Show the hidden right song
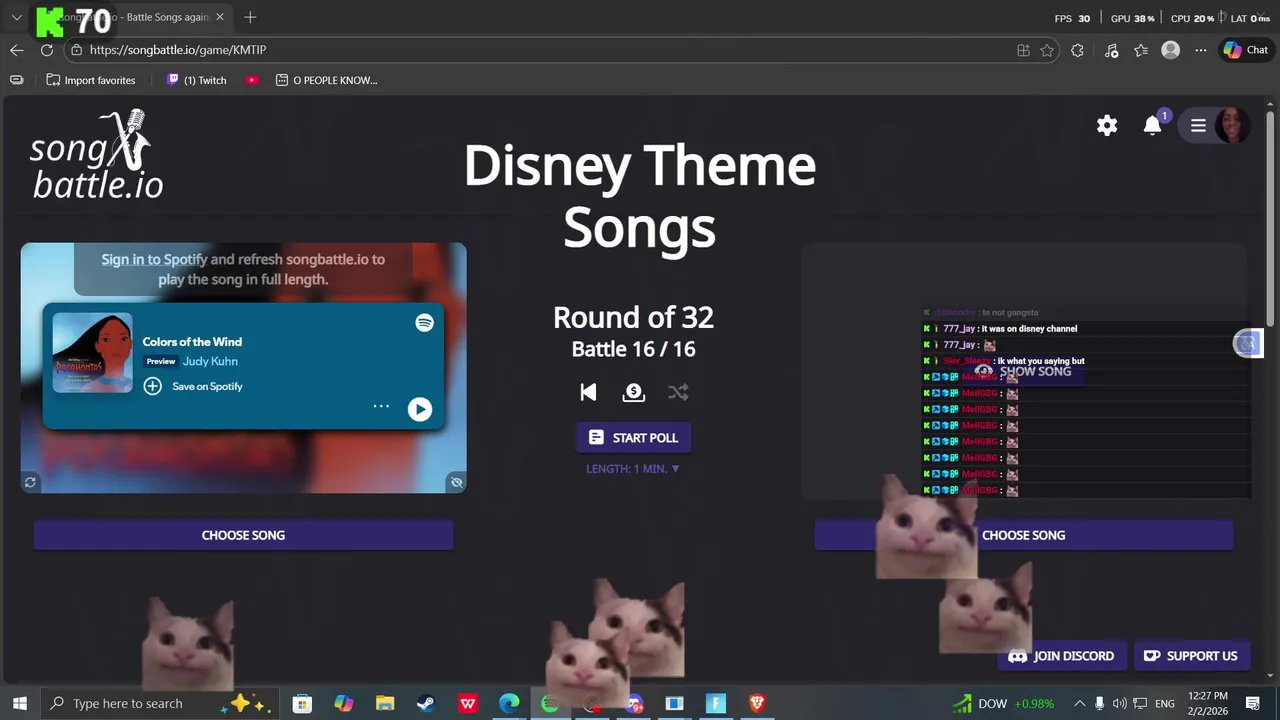The image size is (1280, 720). pyautogui.click(x=1023, y=371)
